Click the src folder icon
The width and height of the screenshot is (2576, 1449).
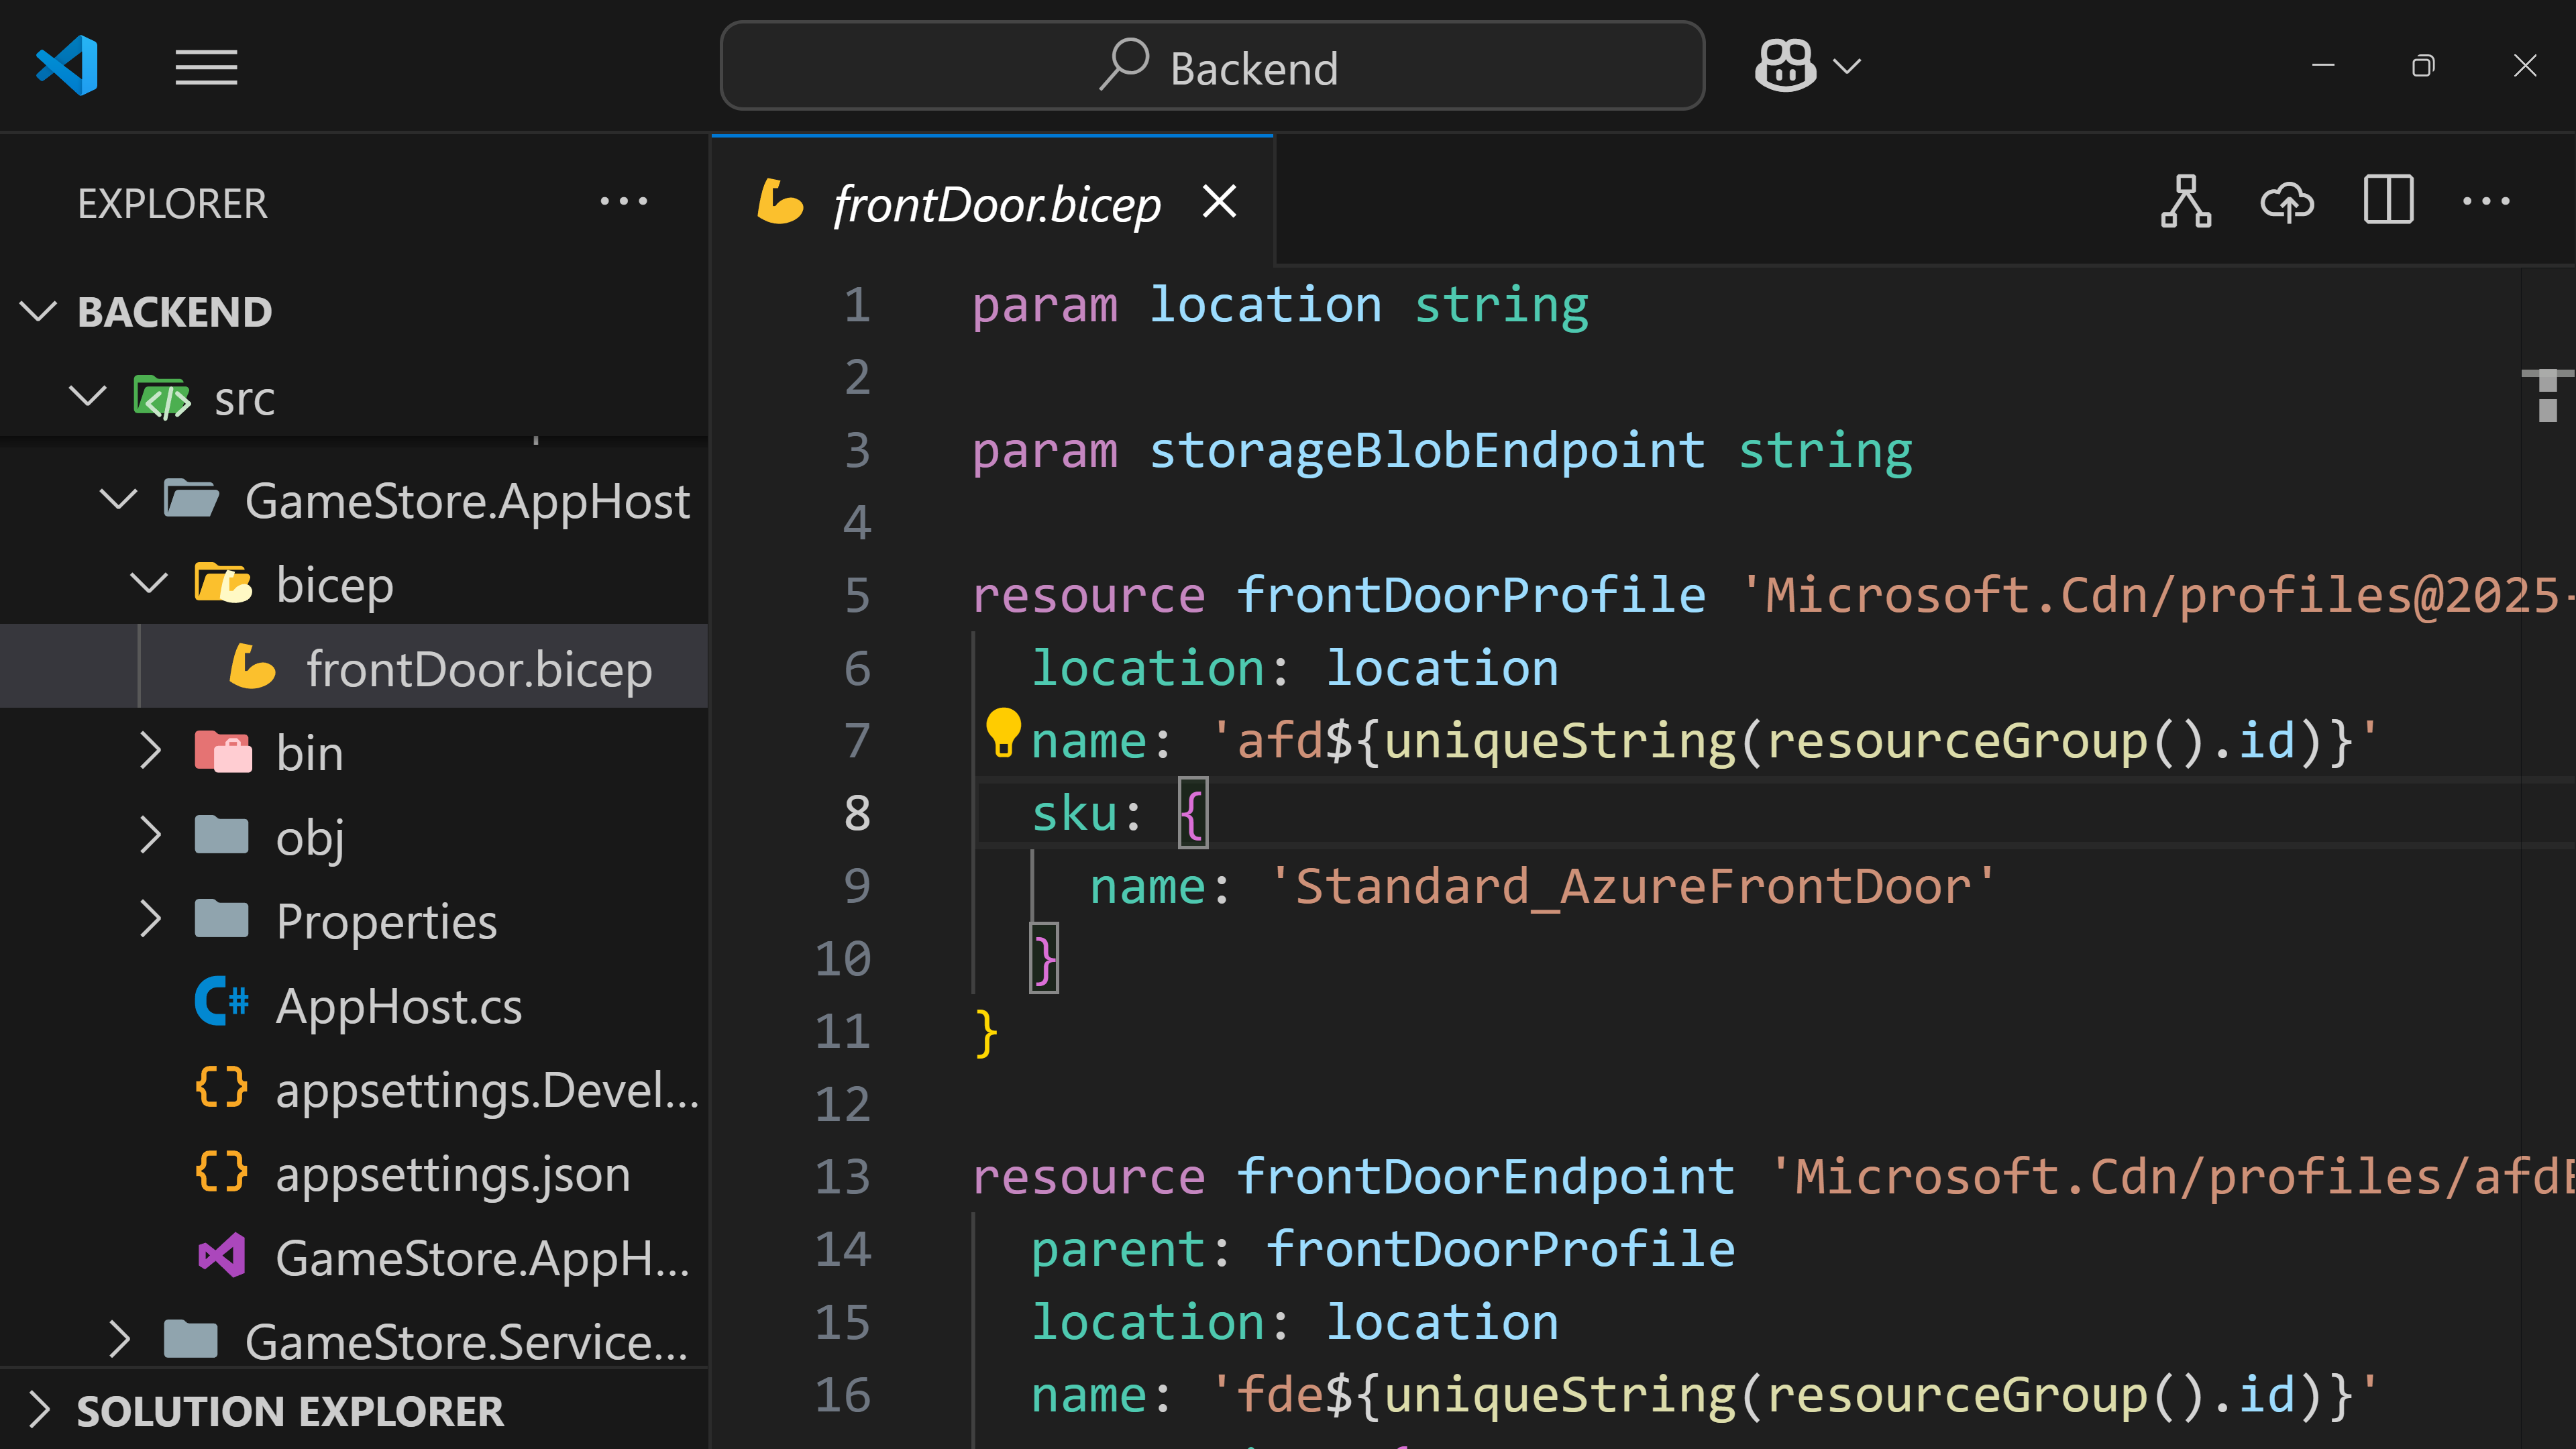tap(162, 397)
